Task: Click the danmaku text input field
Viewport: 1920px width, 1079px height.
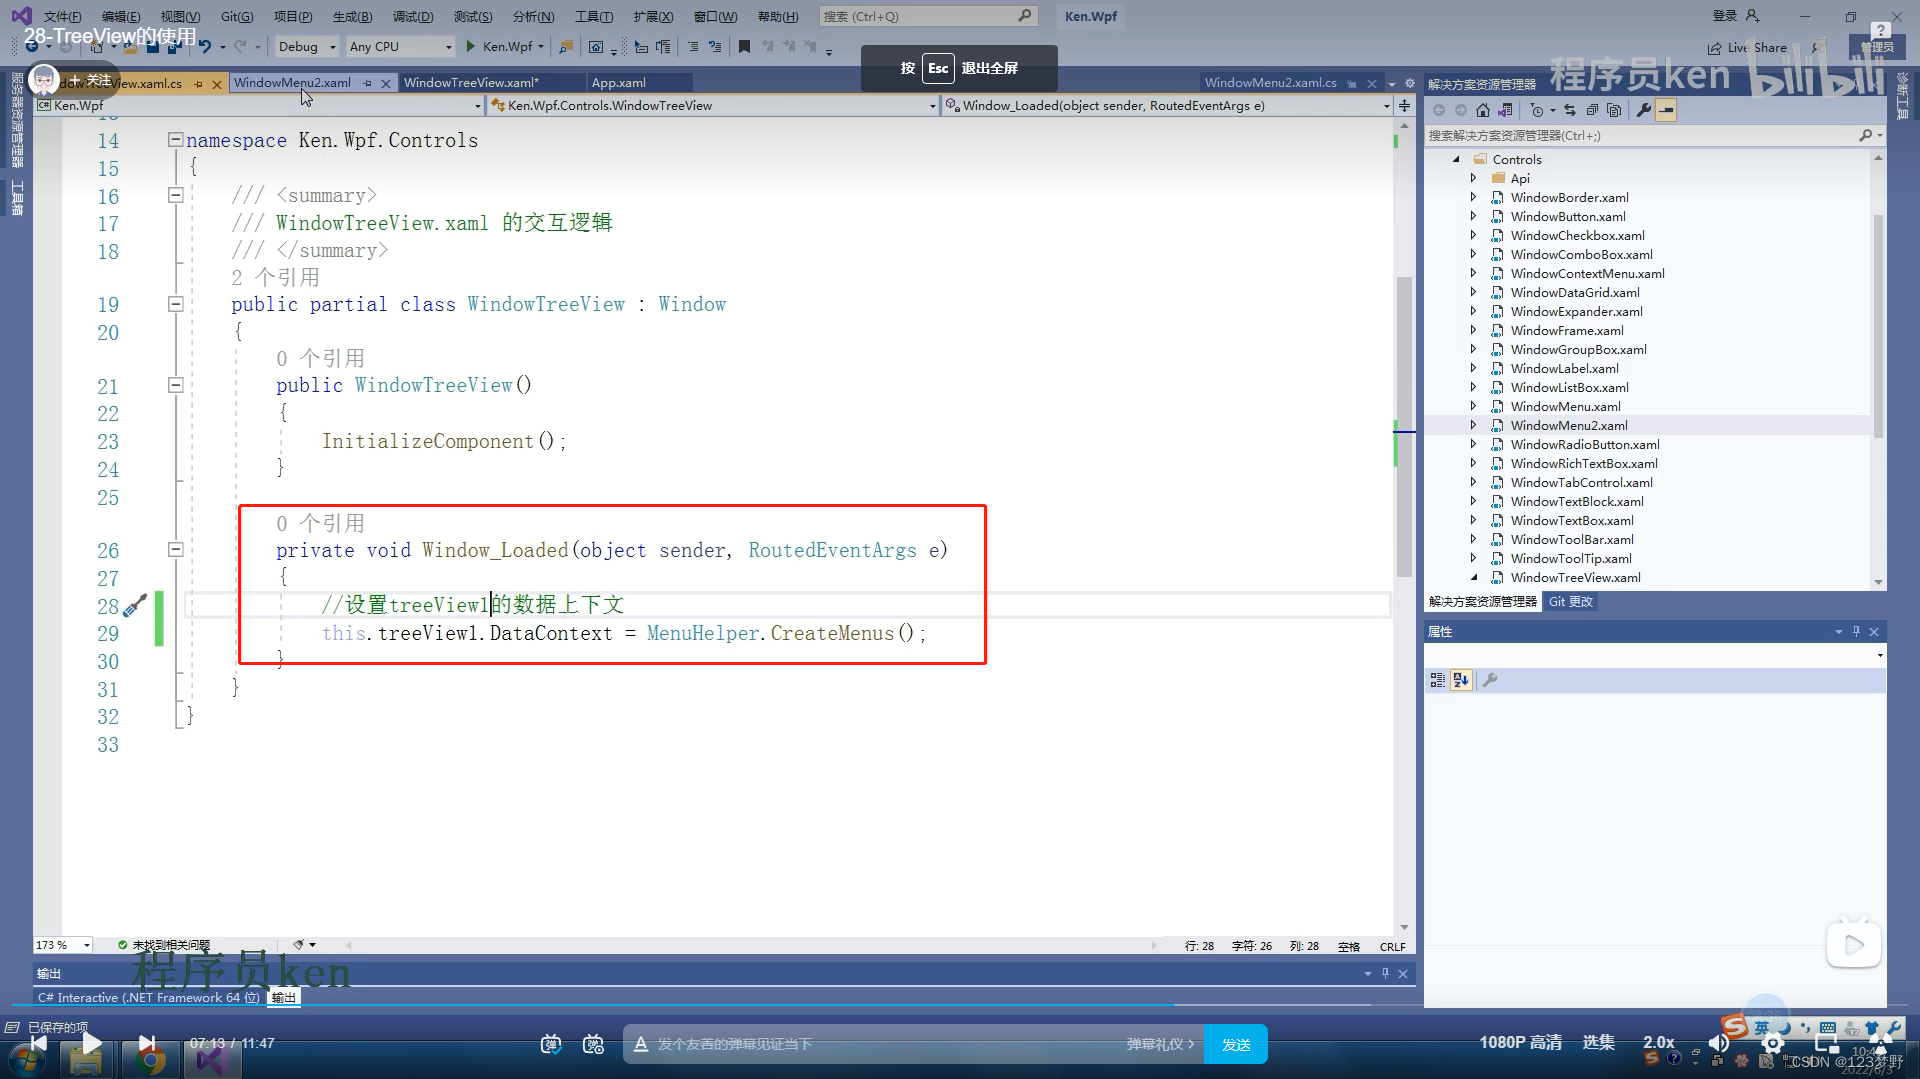Action: tap(890, 1044)
